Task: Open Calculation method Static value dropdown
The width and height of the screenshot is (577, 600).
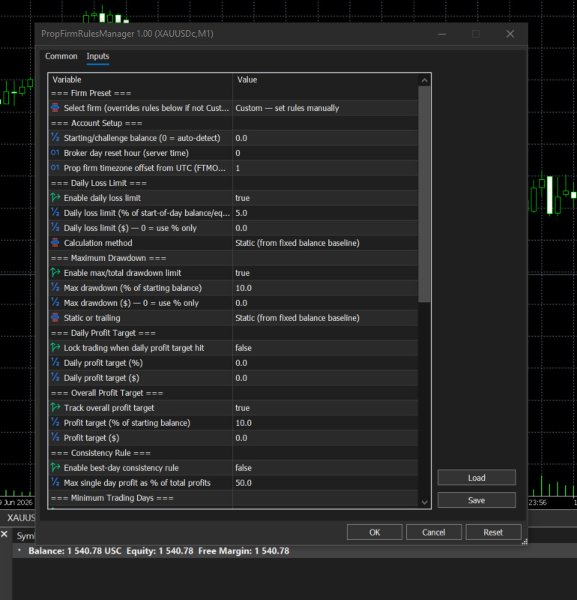Action: point(325,243)
